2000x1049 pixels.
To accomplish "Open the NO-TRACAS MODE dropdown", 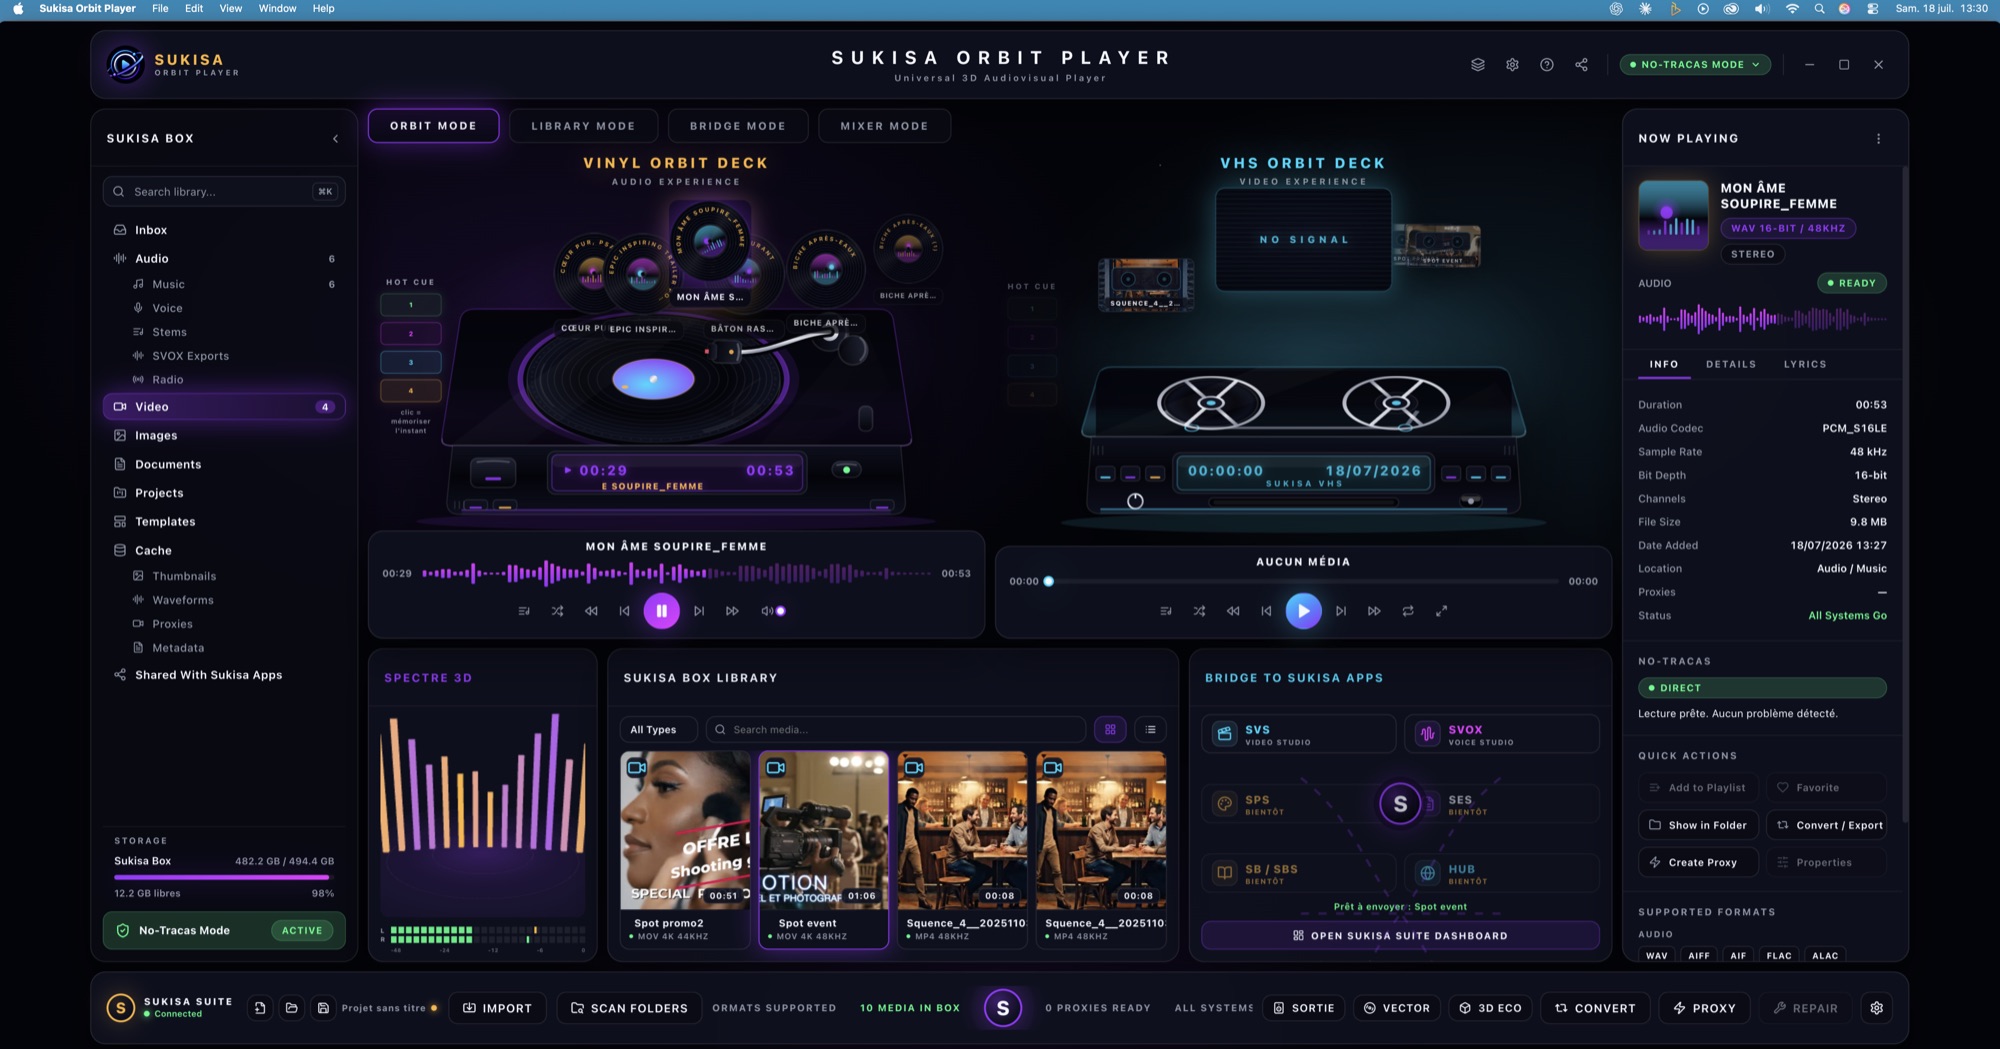I will (x=1695, y=65).
